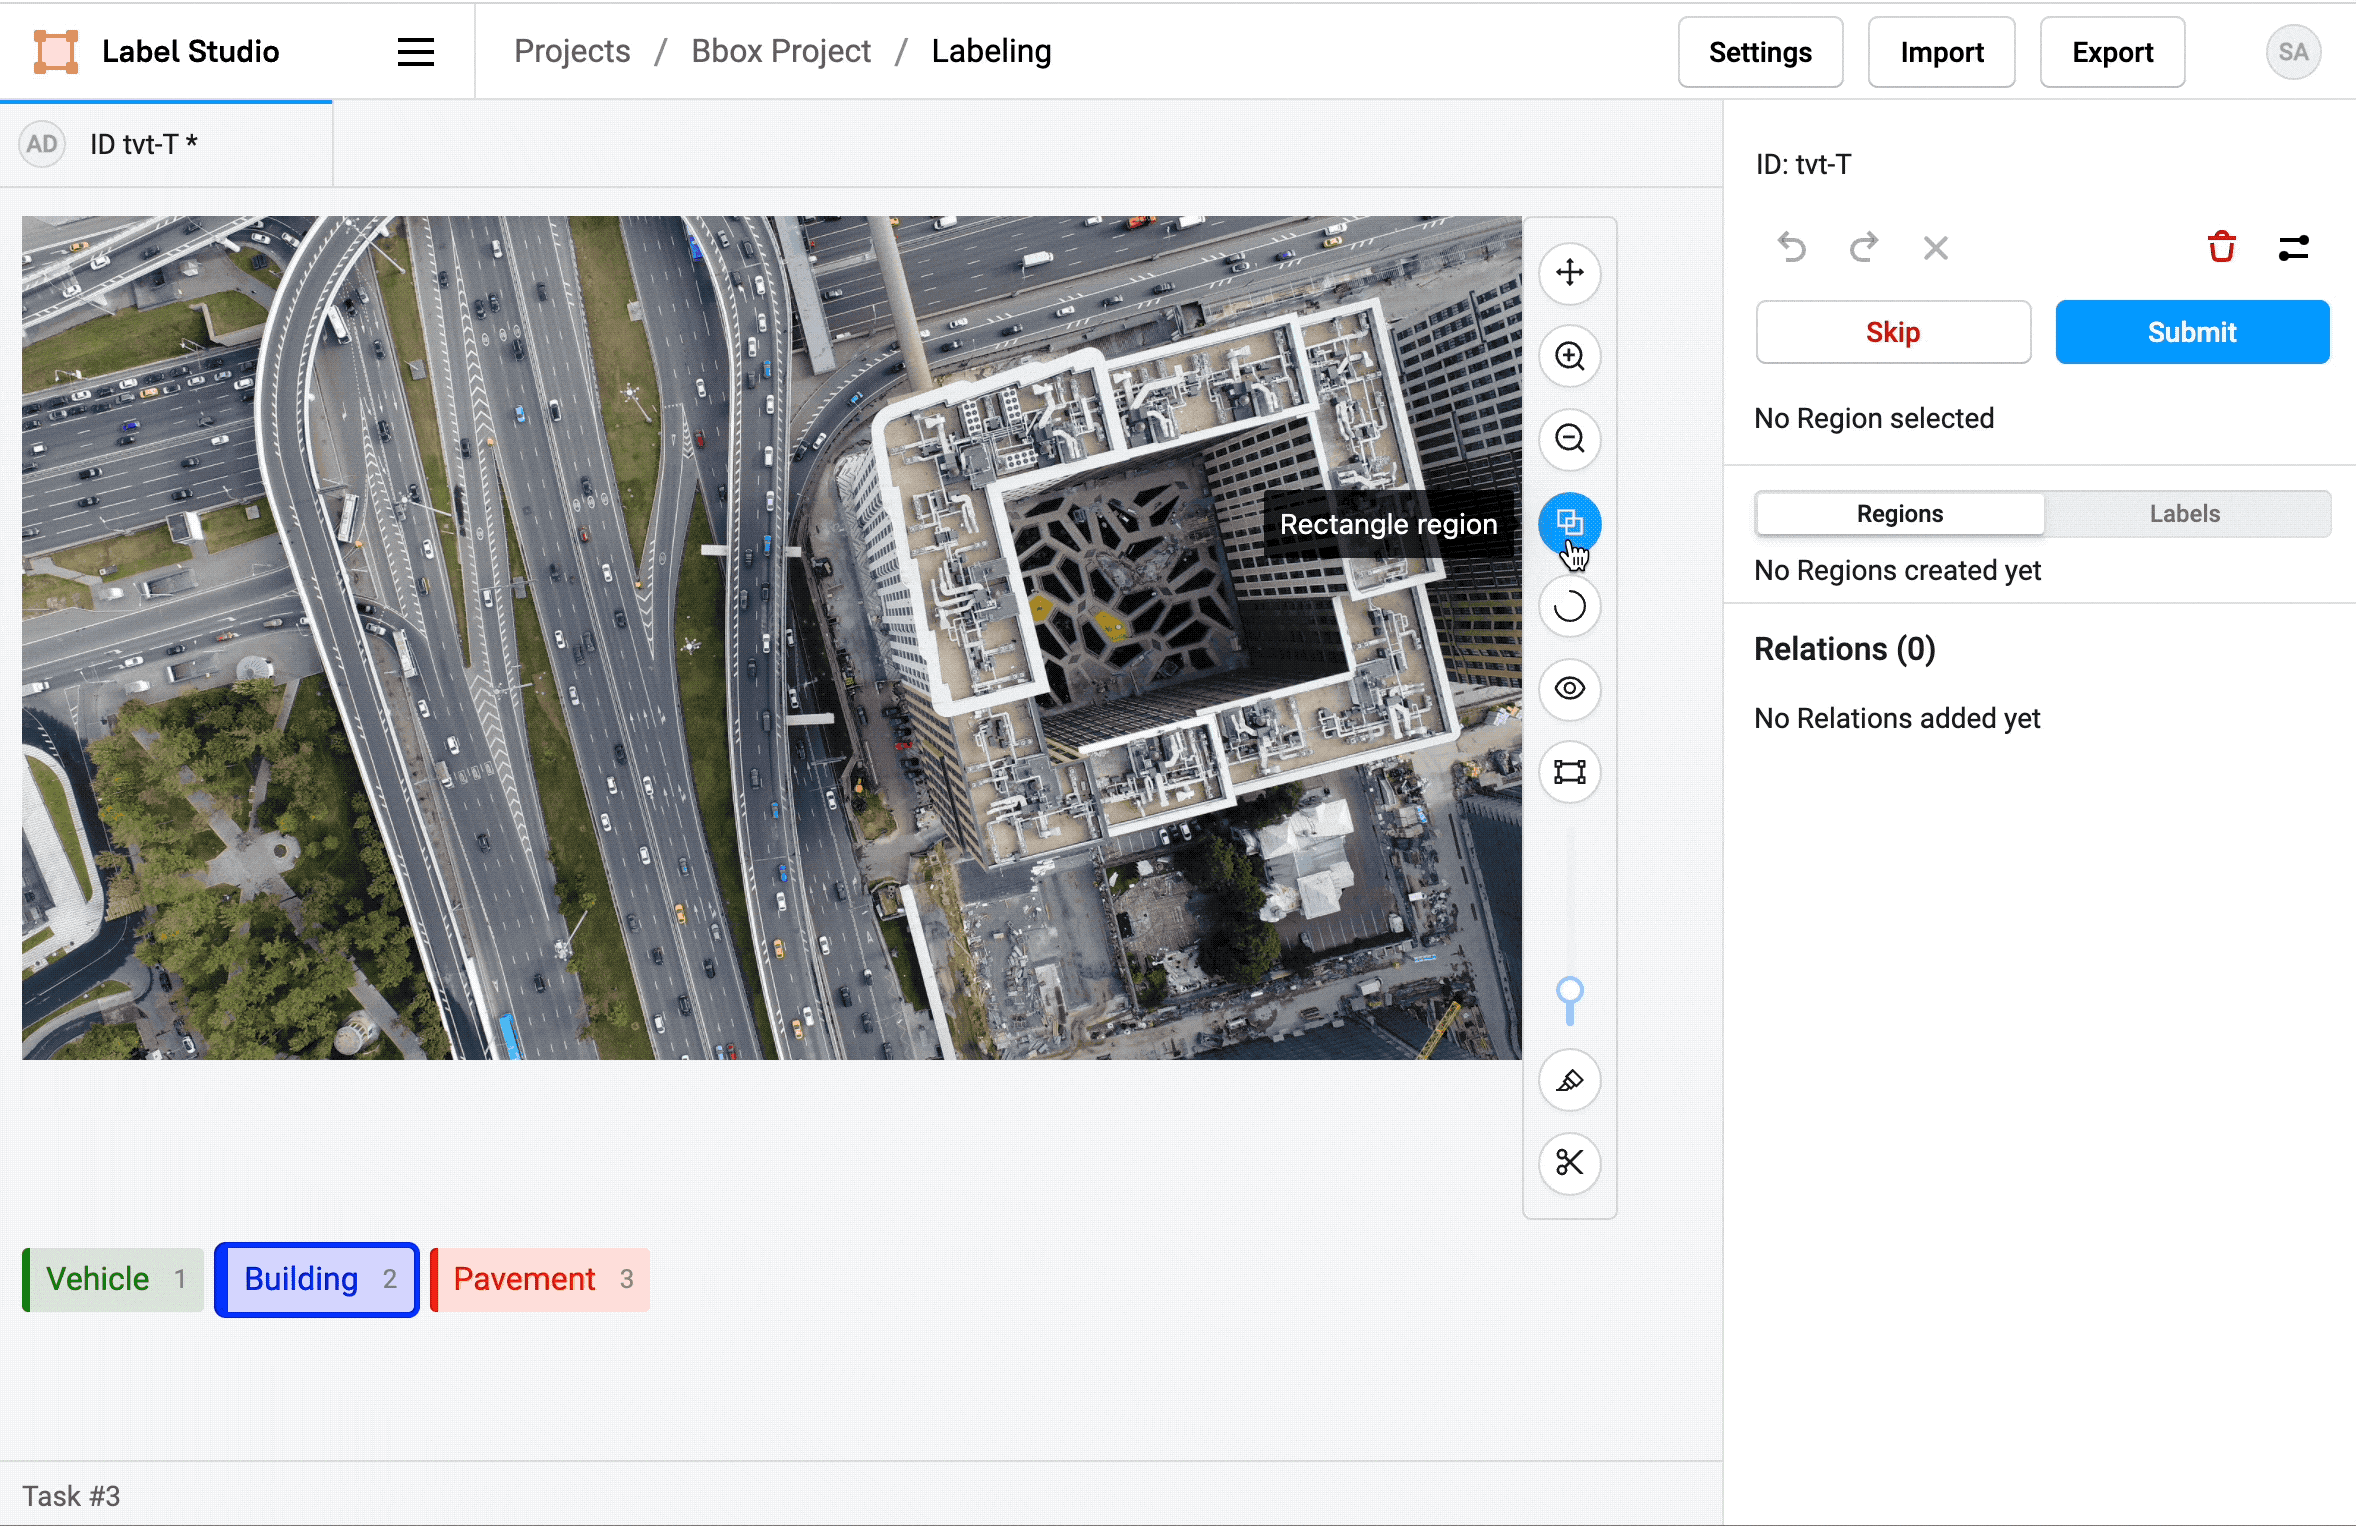Switch to the Labels tab

pyautogui.click(x=2184, y=513)
